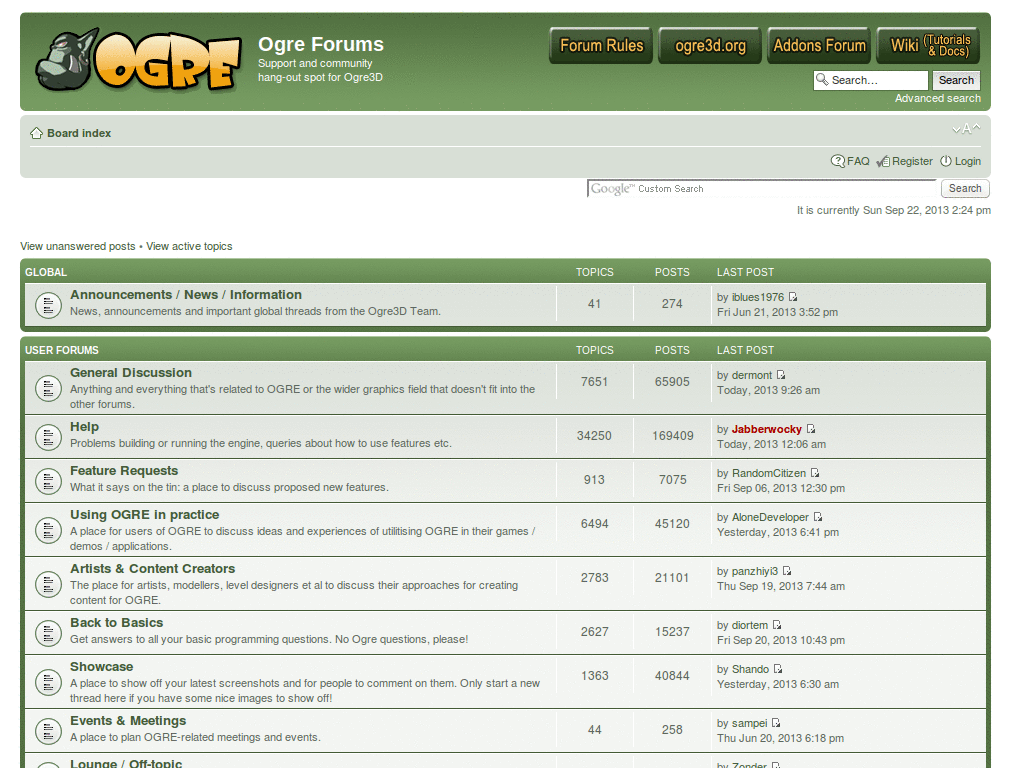Viewport: 1024px width, 768px height.
Task: Open user profile iblues1976
Action: [758, 297]
